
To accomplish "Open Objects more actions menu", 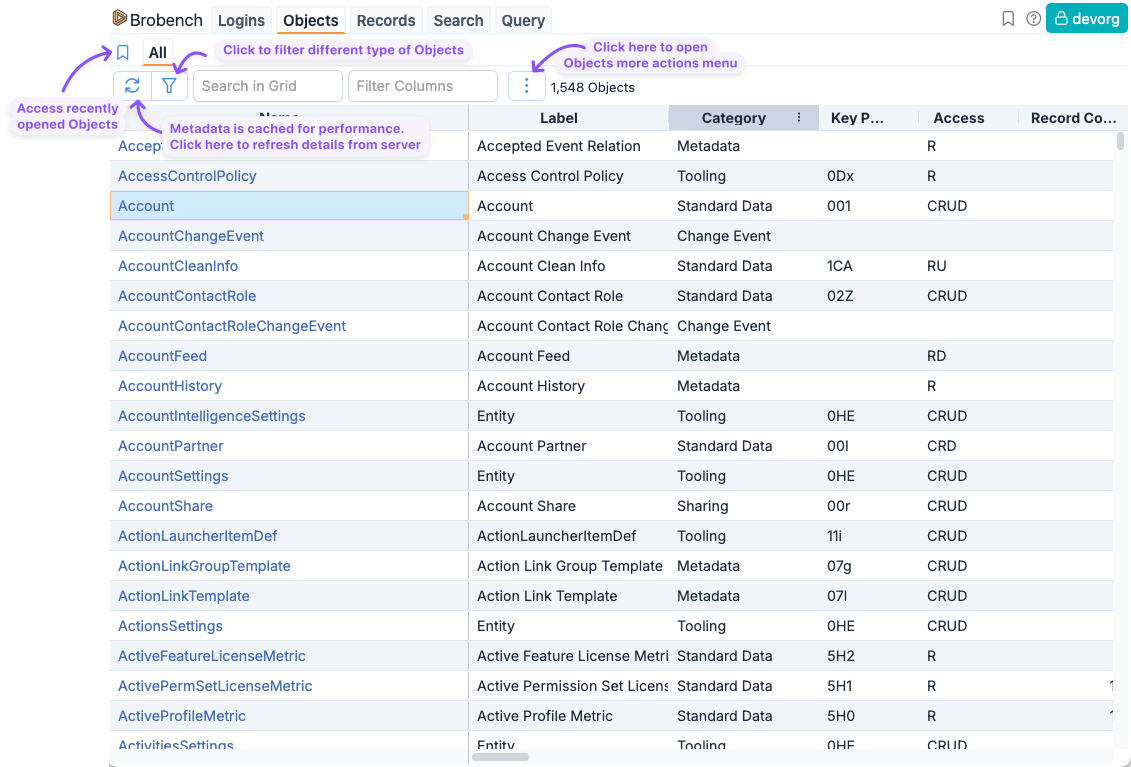I will (x=527, y=87).
